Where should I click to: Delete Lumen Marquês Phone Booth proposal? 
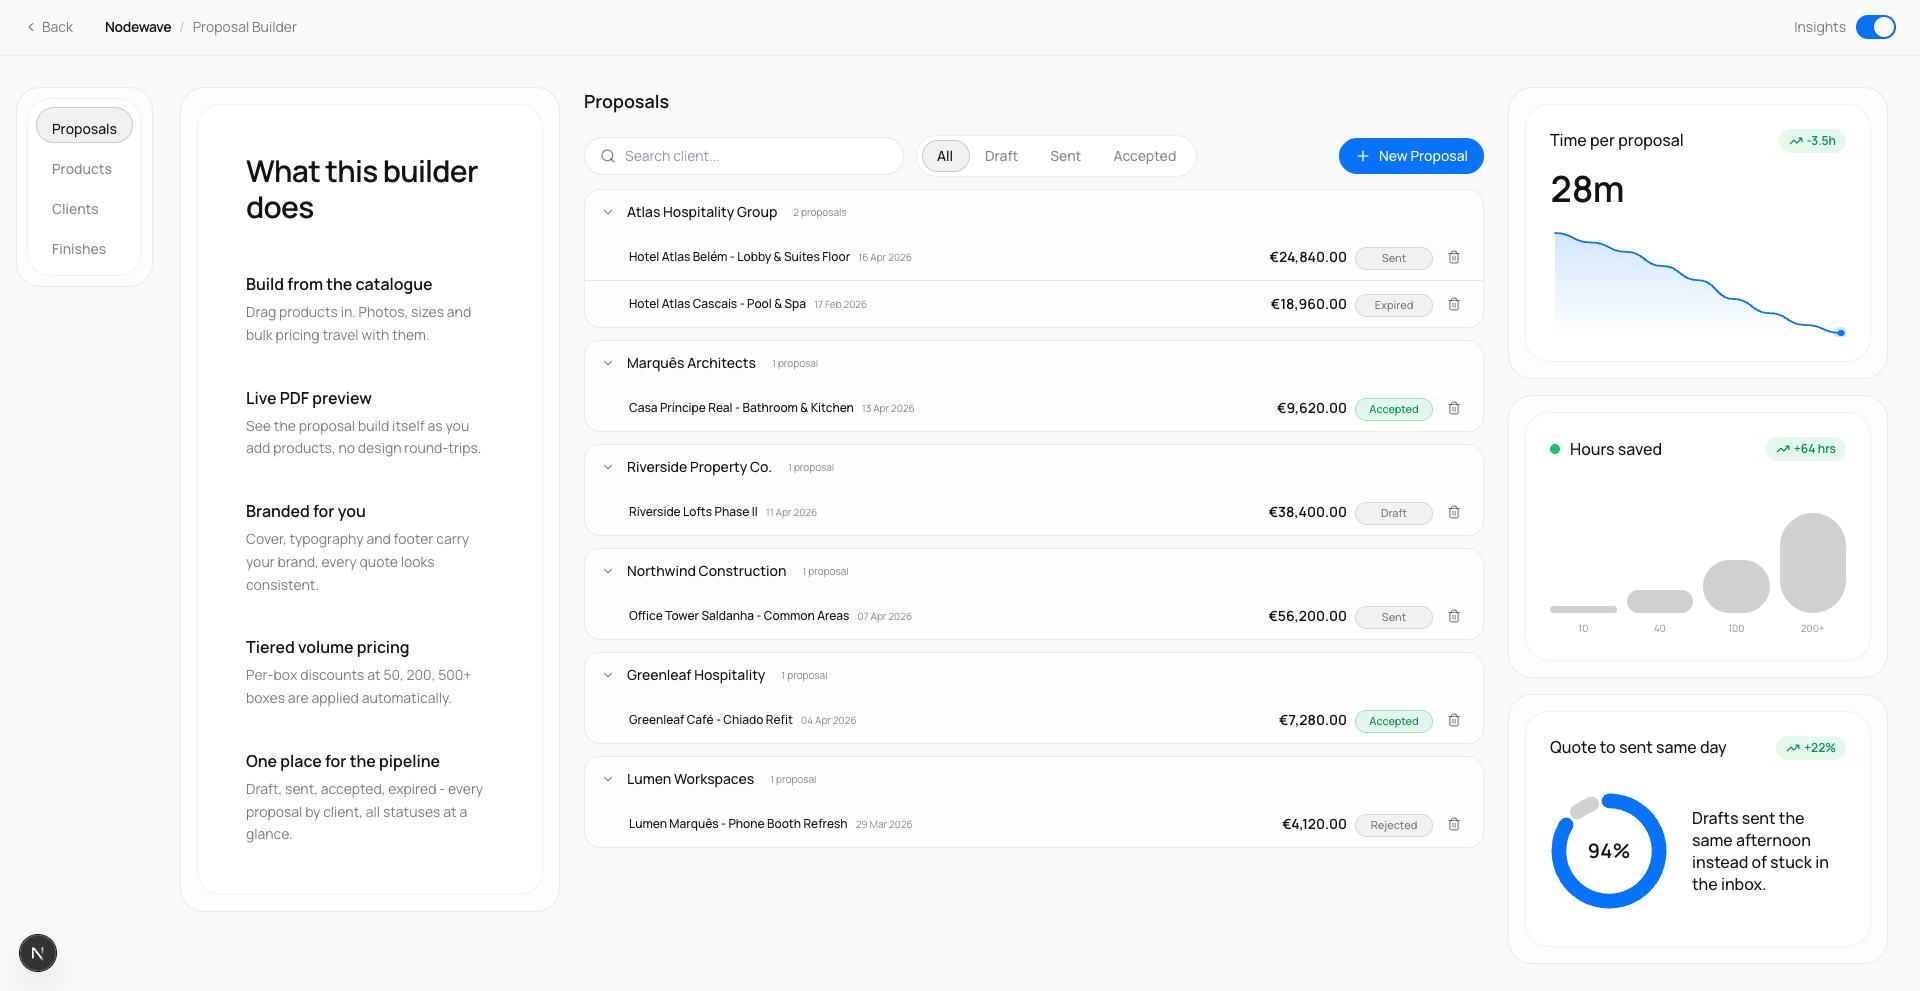1454,824
